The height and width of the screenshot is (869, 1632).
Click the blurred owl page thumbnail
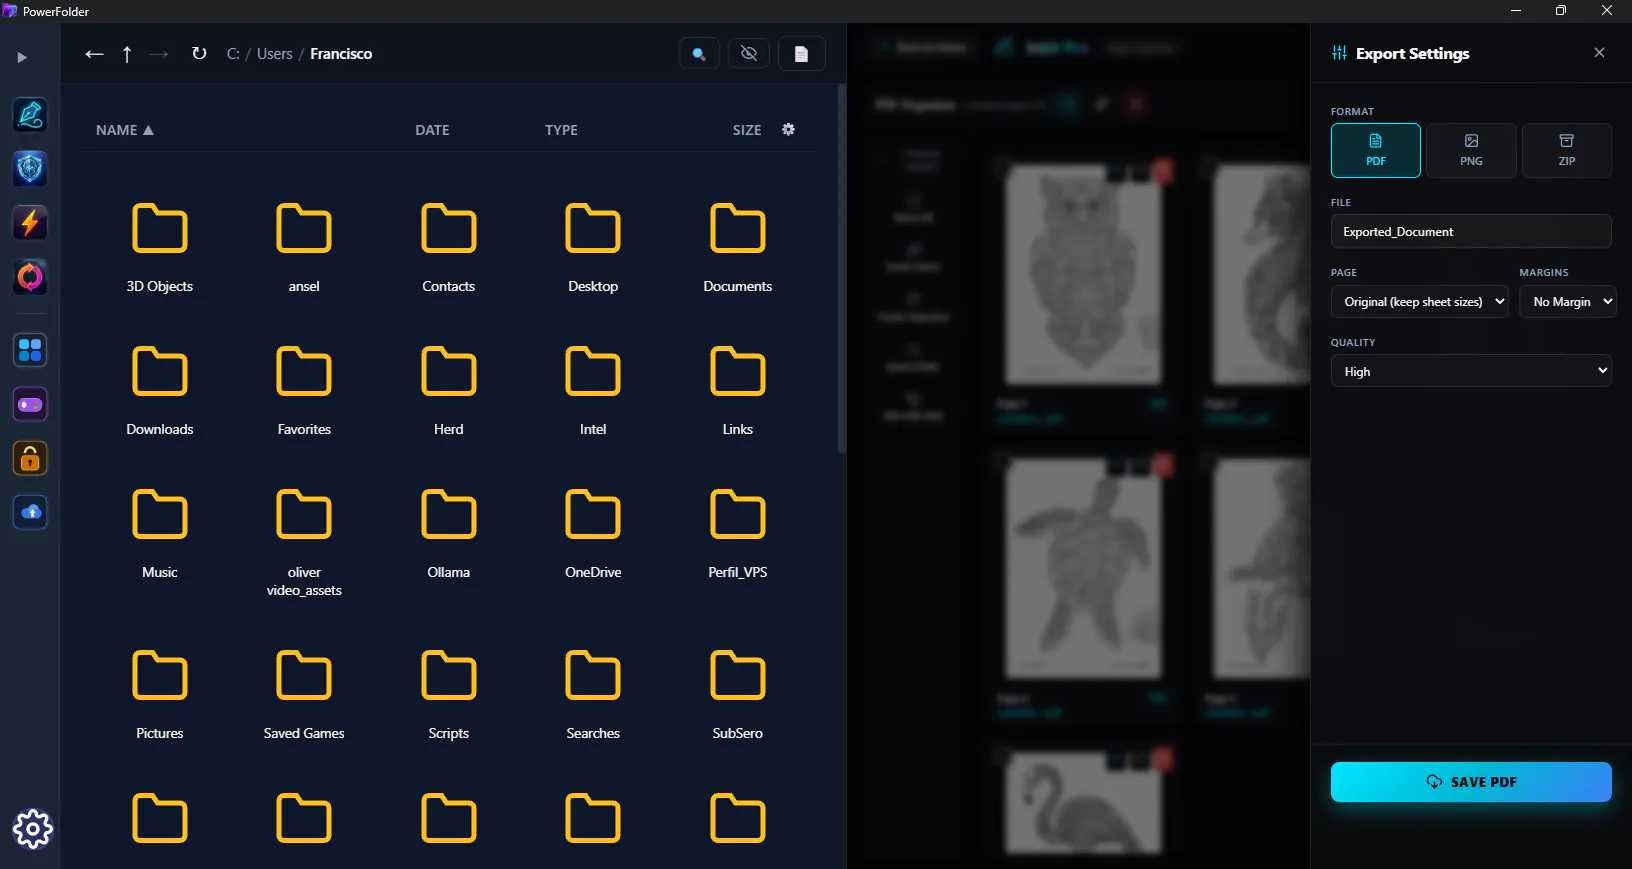coord(1084,274)
